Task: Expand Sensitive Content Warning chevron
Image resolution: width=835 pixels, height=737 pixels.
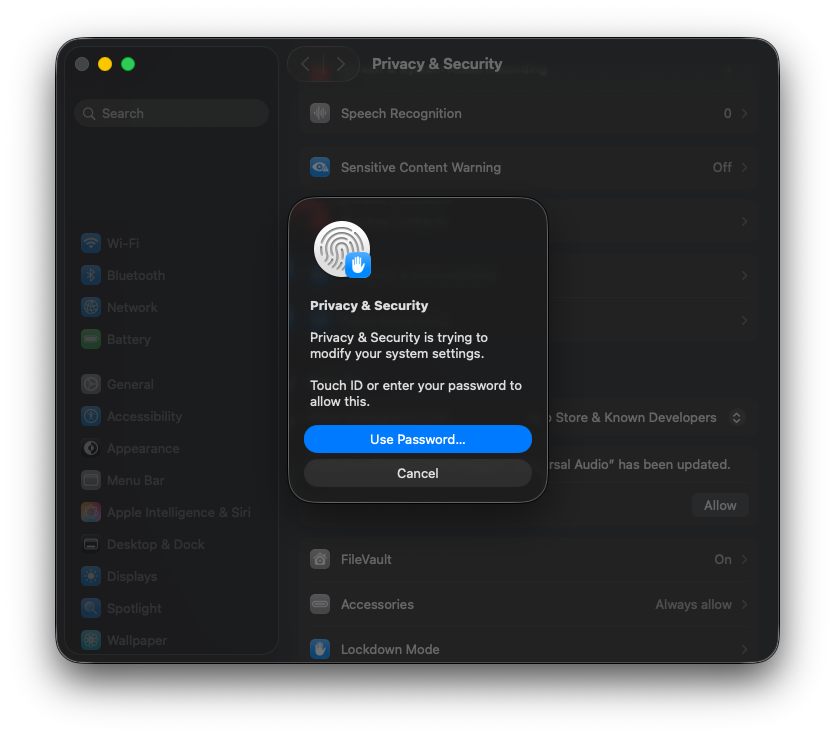Action: pos(744,167)
